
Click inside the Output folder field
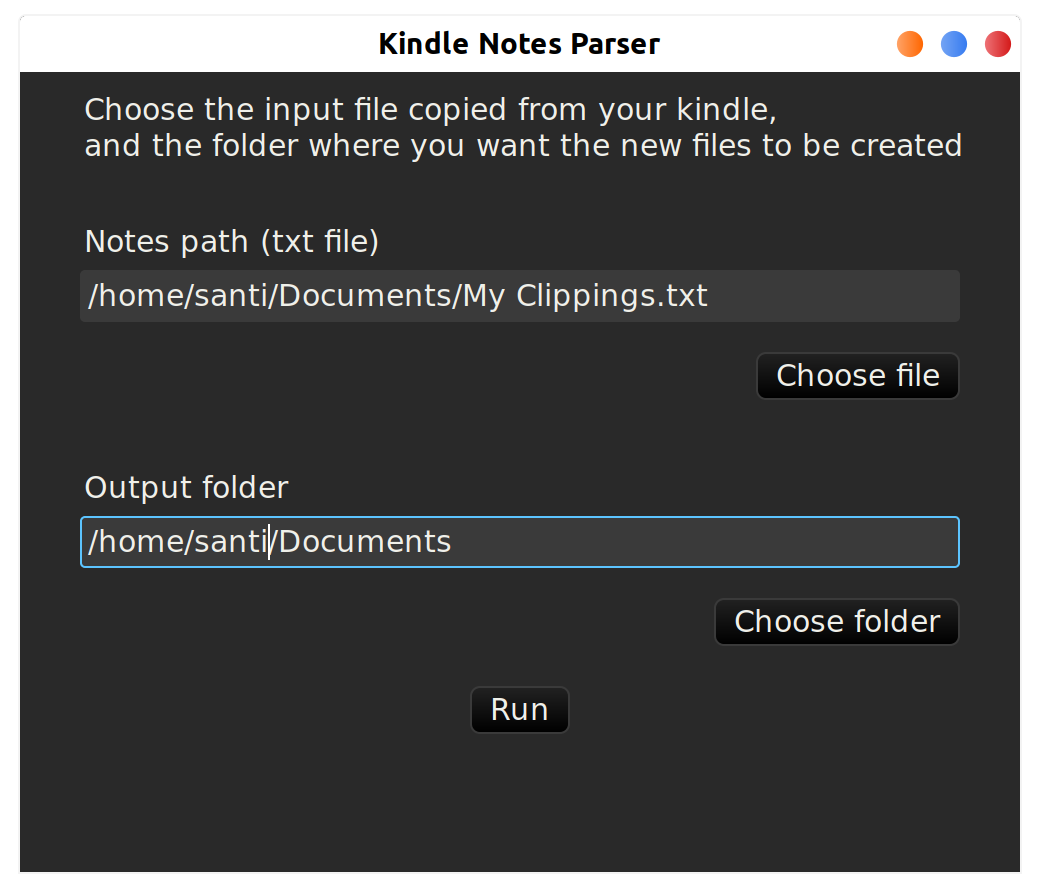click(x=520, y=541)
